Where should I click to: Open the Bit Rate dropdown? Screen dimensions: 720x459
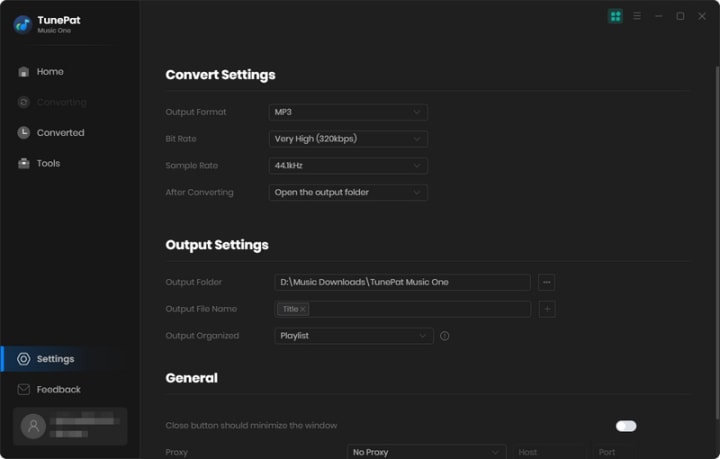348,139
